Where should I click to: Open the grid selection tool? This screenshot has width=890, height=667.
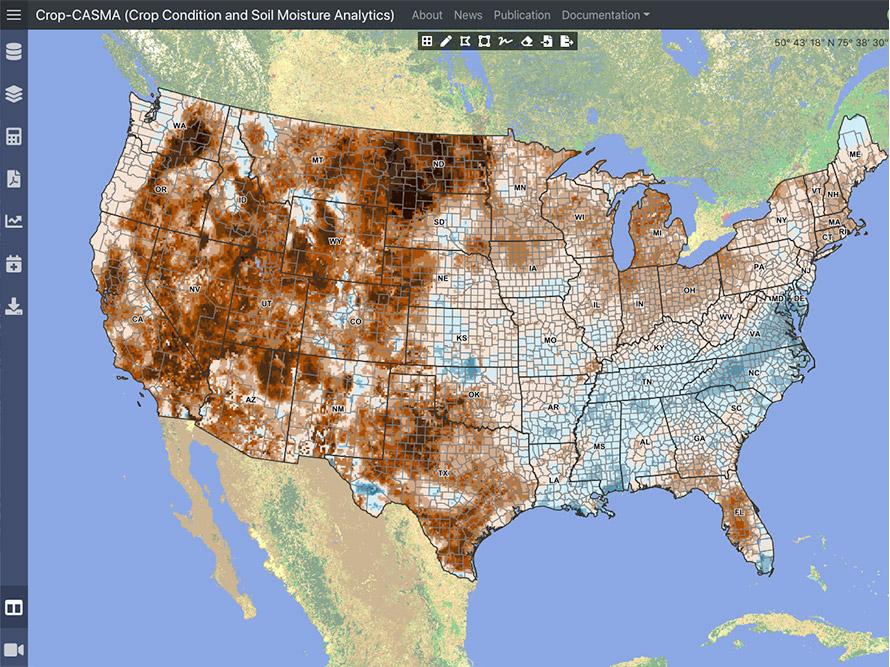tap(427, 41)
